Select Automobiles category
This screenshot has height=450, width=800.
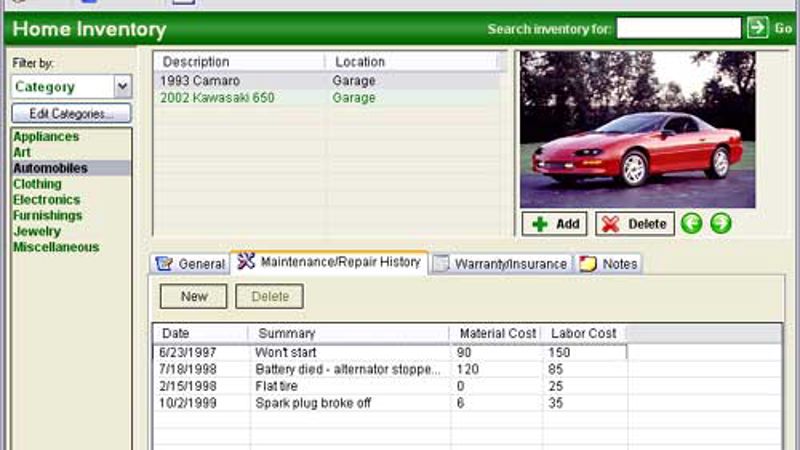(x=71, y=168)
